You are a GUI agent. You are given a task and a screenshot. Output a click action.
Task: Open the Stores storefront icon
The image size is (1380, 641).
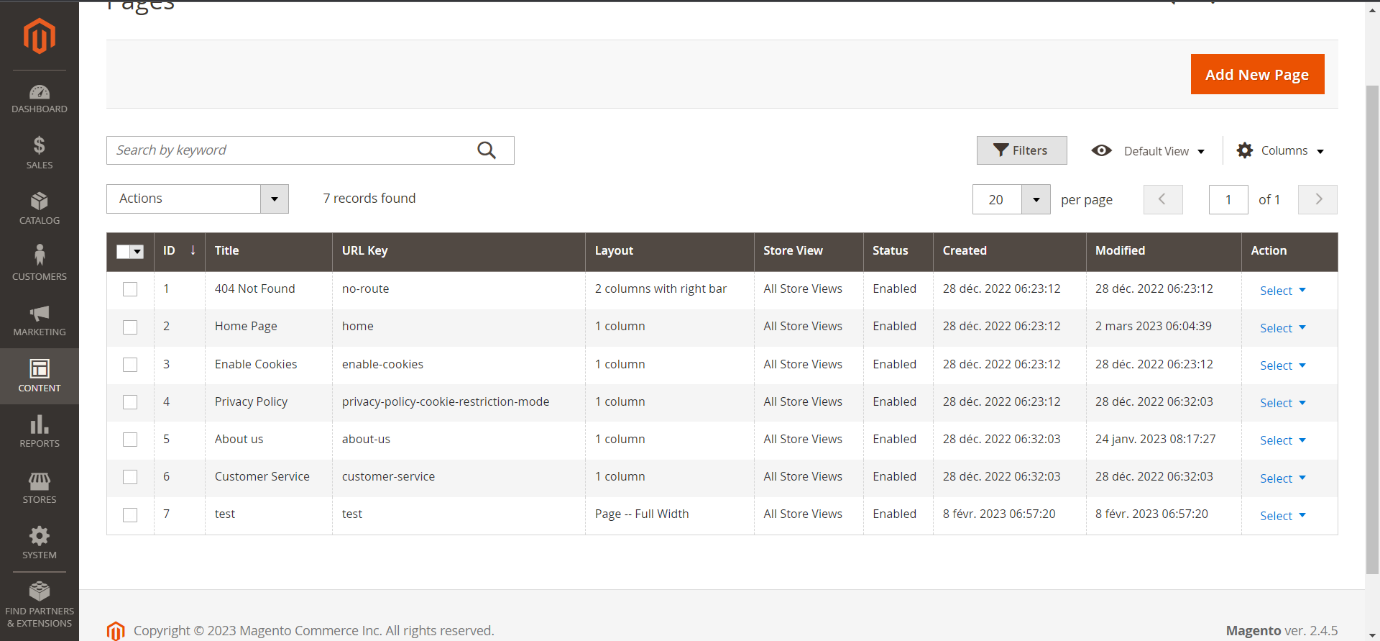39,481
